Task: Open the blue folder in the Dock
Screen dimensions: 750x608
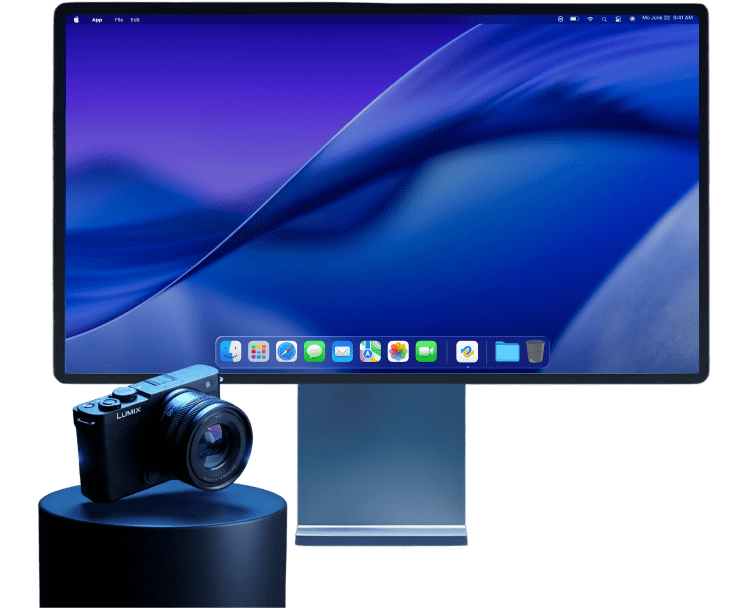Action: click(x=507, y=352)
